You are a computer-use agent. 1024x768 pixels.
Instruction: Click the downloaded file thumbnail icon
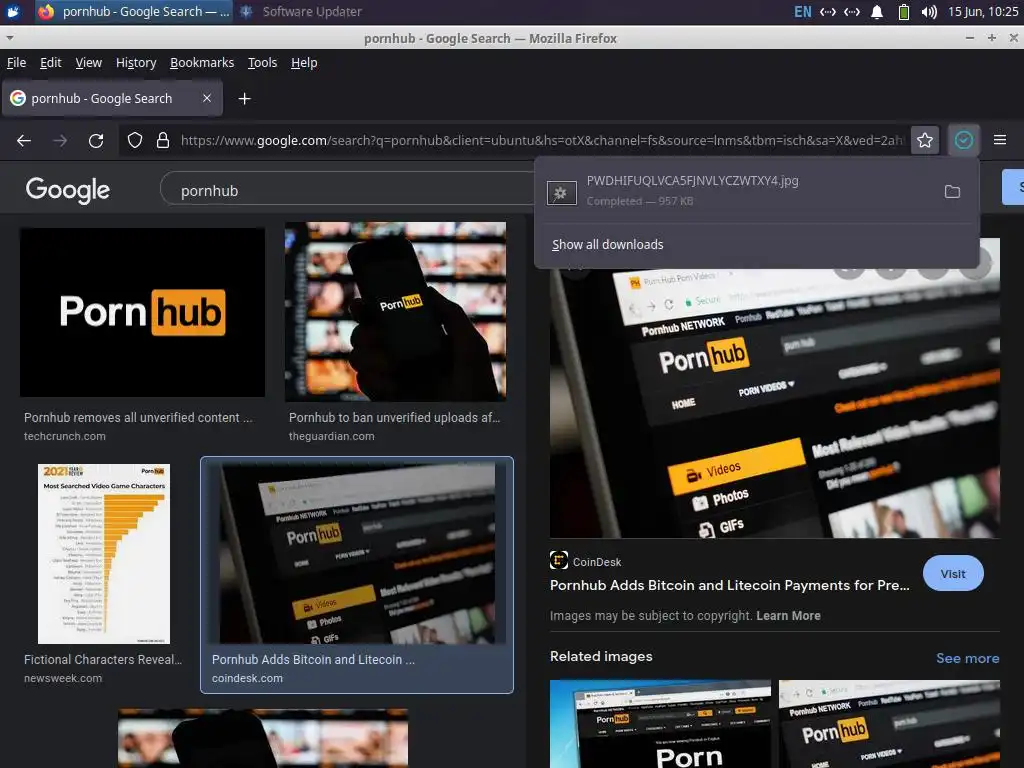pyautogui.click(x=562, y=193)
